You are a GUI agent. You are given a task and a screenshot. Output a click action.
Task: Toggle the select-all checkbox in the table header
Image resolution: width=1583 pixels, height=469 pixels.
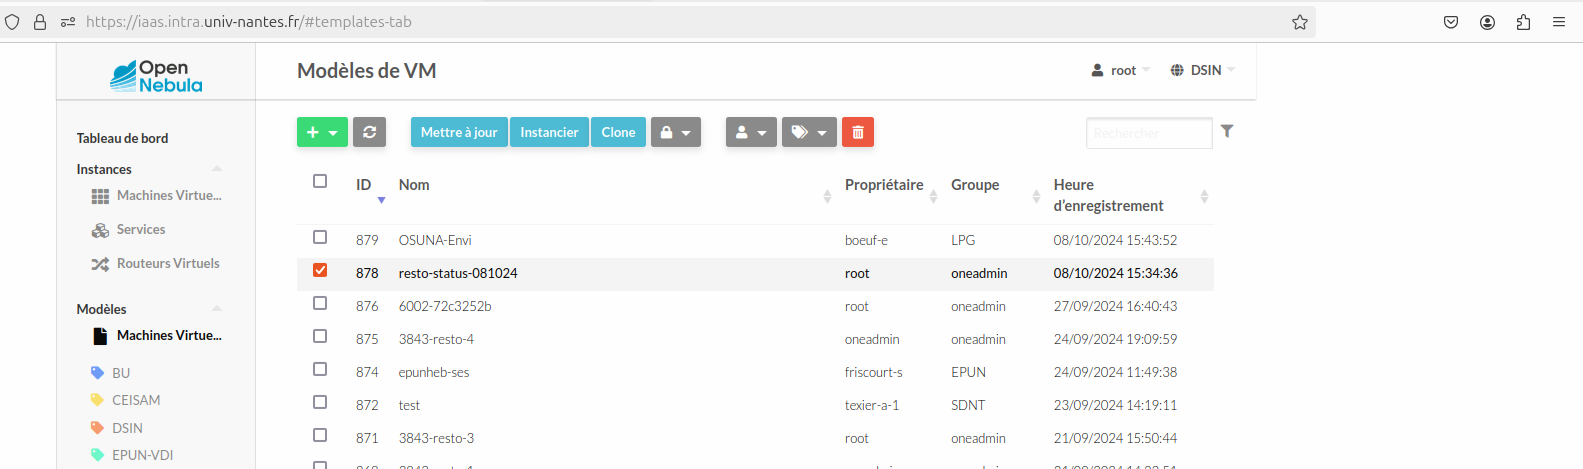pos(320,181)
